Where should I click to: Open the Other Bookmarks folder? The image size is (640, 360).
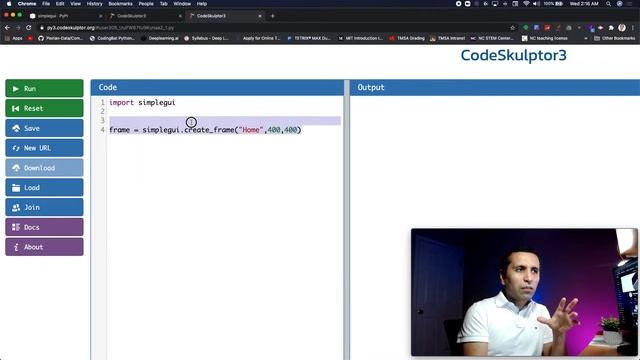[x=614, y=38]
